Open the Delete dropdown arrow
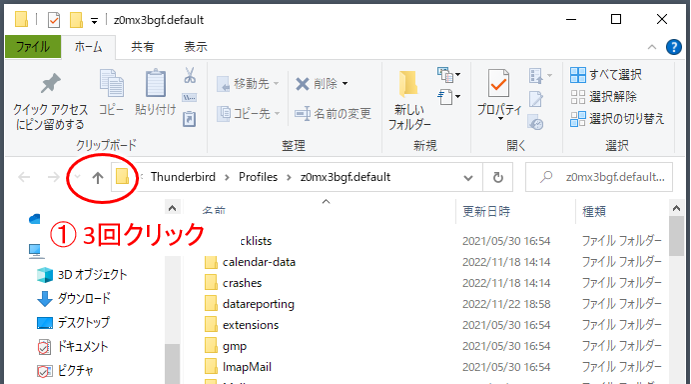 (345, 83)
